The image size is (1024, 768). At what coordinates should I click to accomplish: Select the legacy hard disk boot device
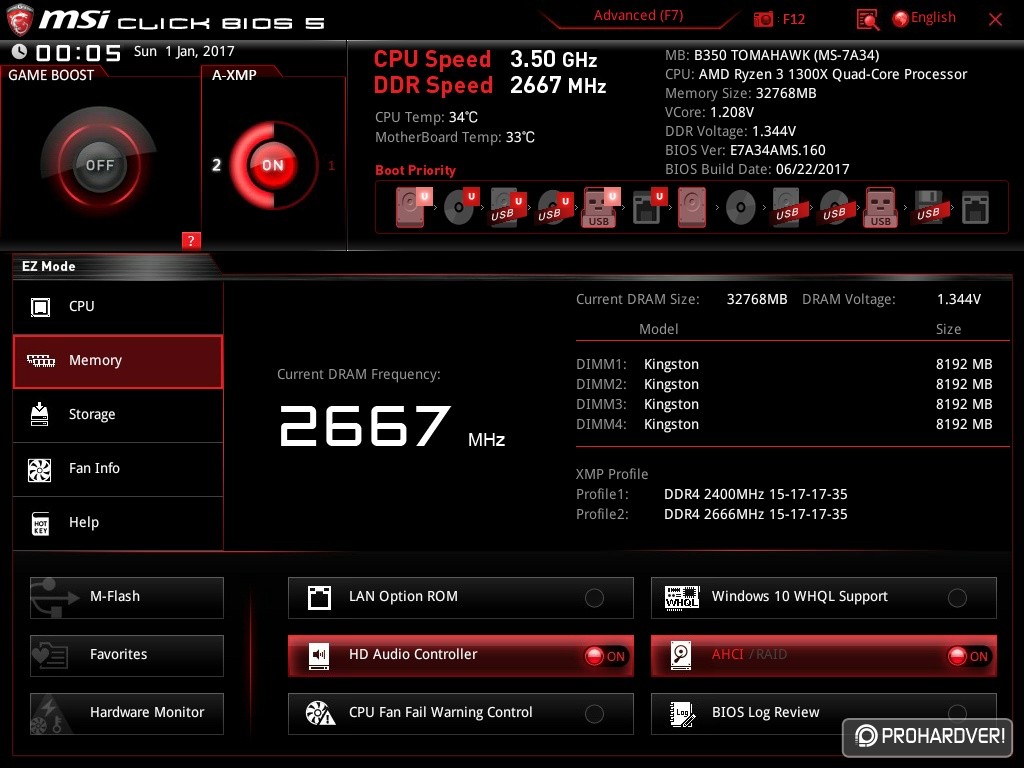coord(692,207)
